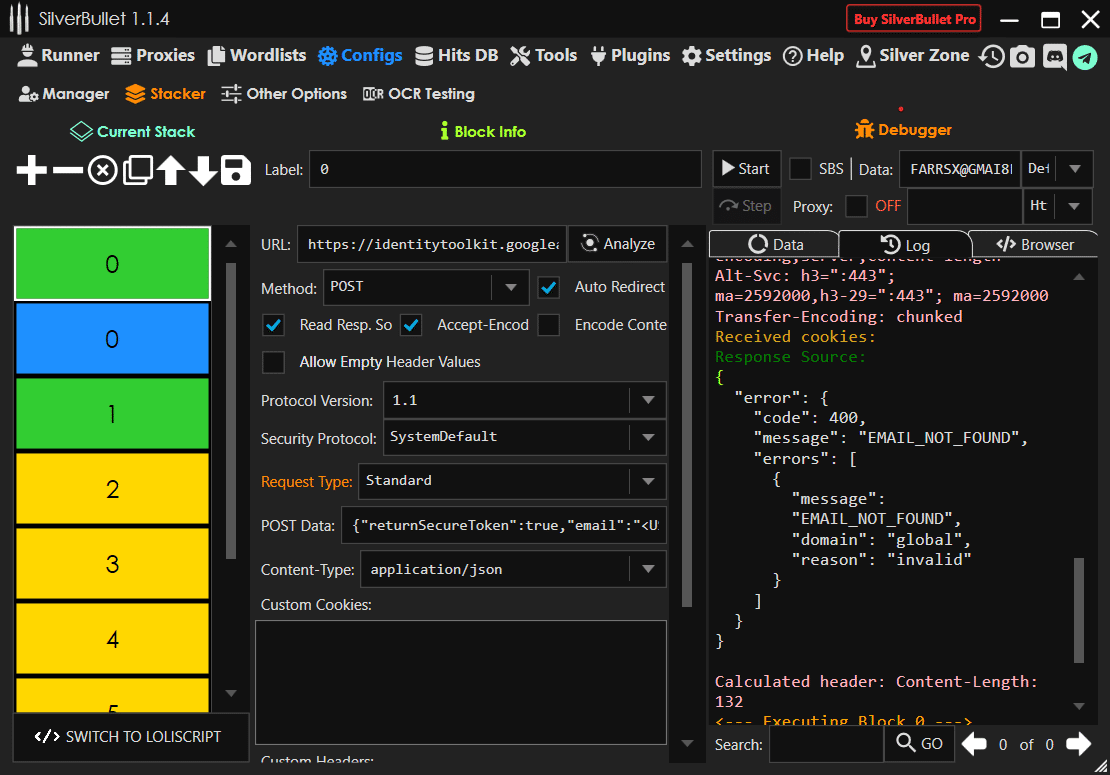Image resolution: width=1110 pixels, height=775 pixels.
Task: Switch to the Browser tab
Action: coord(1035,244)
